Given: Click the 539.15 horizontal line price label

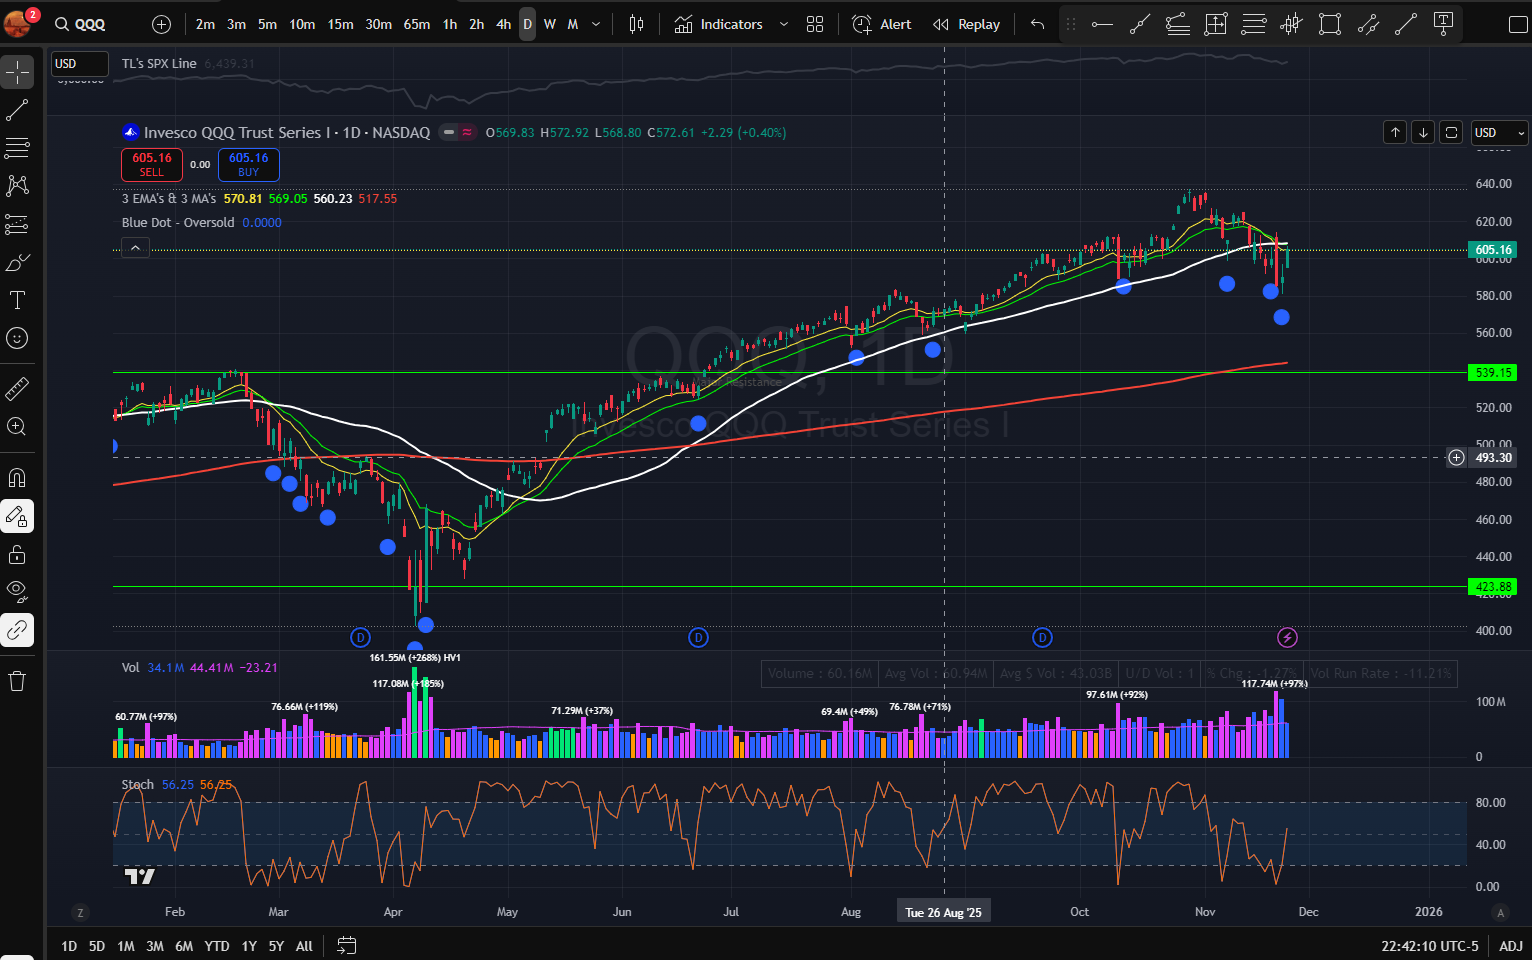Looking at the screenshot, I should 1492,373.
